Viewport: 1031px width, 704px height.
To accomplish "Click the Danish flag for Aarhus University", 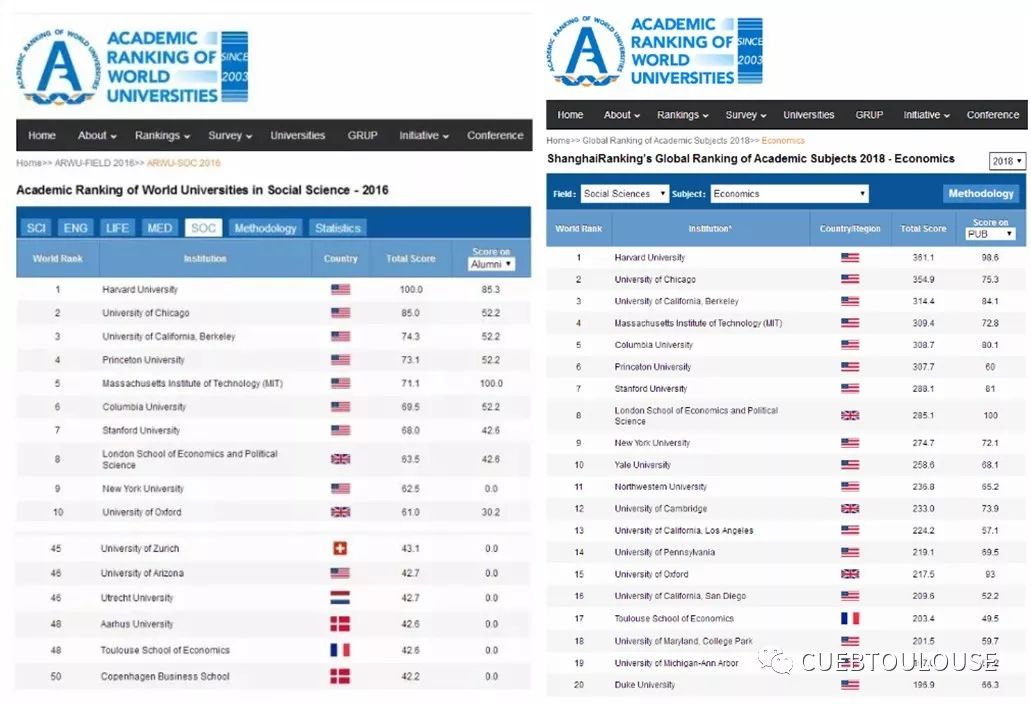I will [340, 624].
